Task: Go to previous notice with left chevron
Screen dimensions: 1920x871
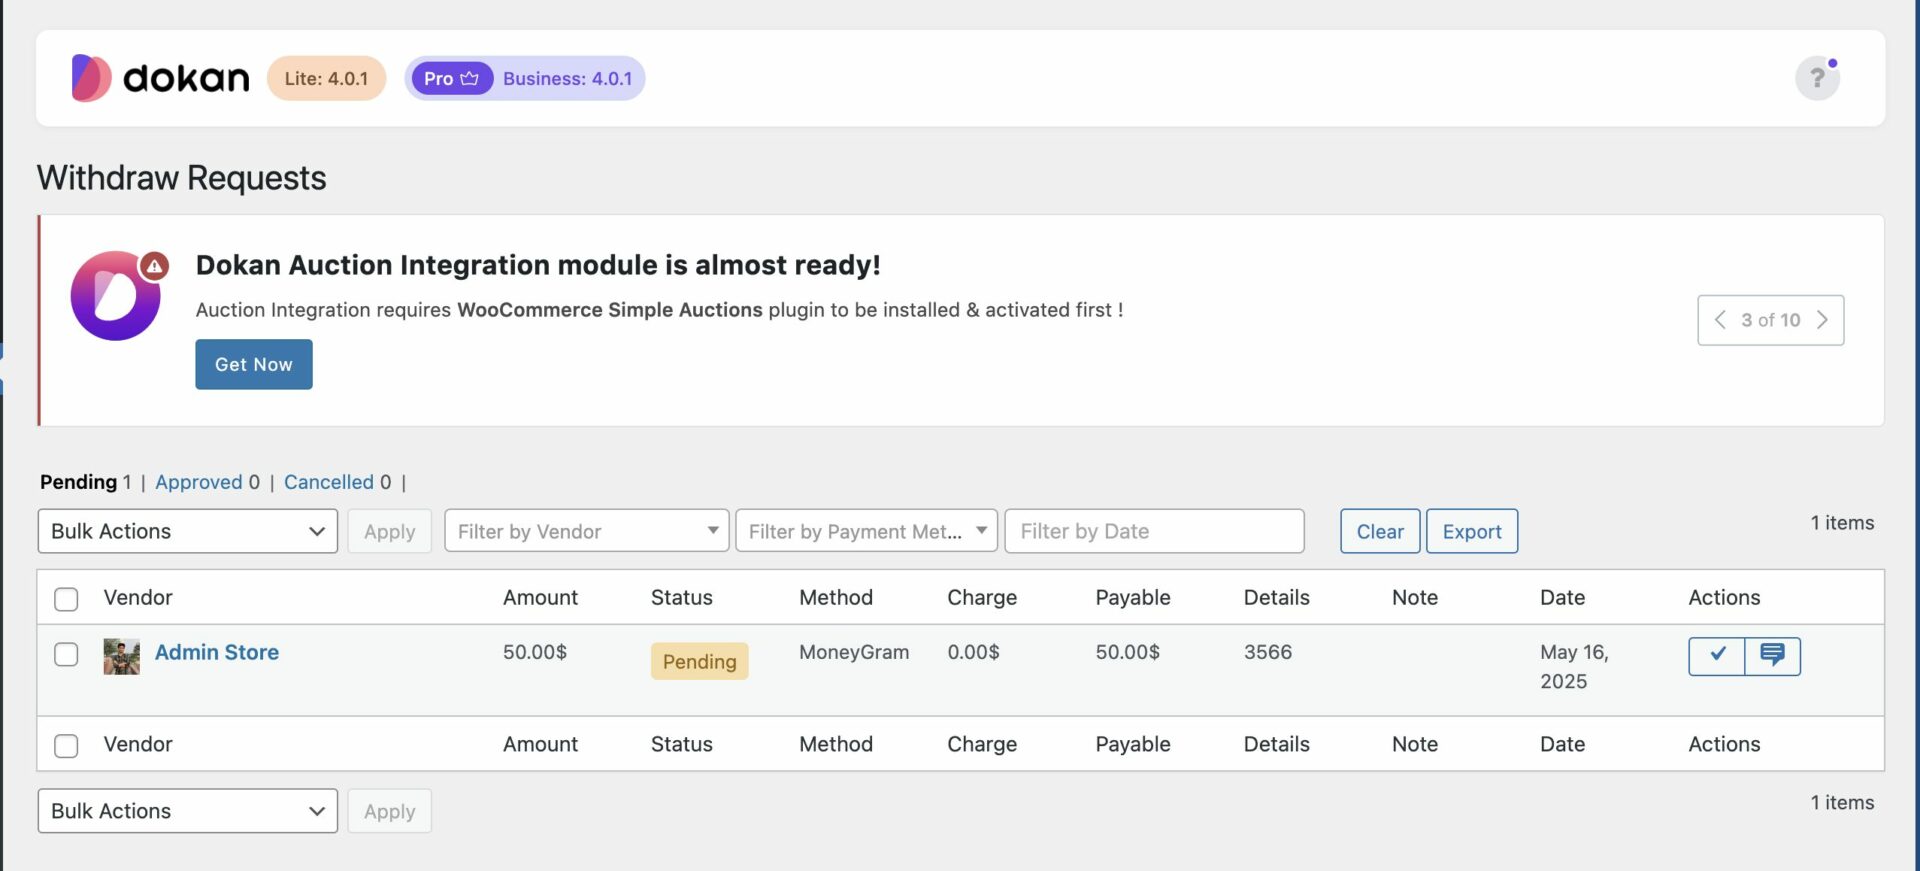Action: point(1720,320)
